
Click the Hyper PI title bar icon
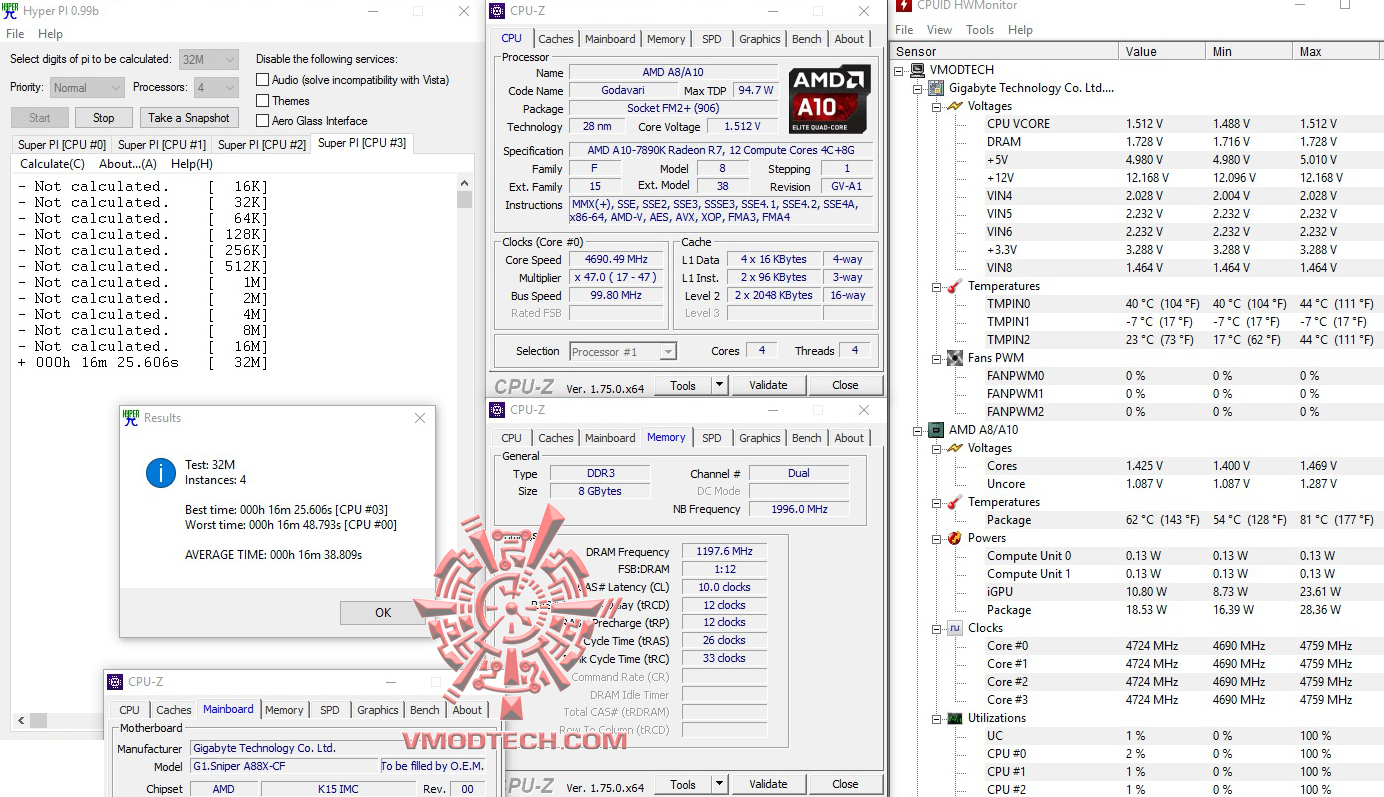pyautogui.click(x=11, y=11)
